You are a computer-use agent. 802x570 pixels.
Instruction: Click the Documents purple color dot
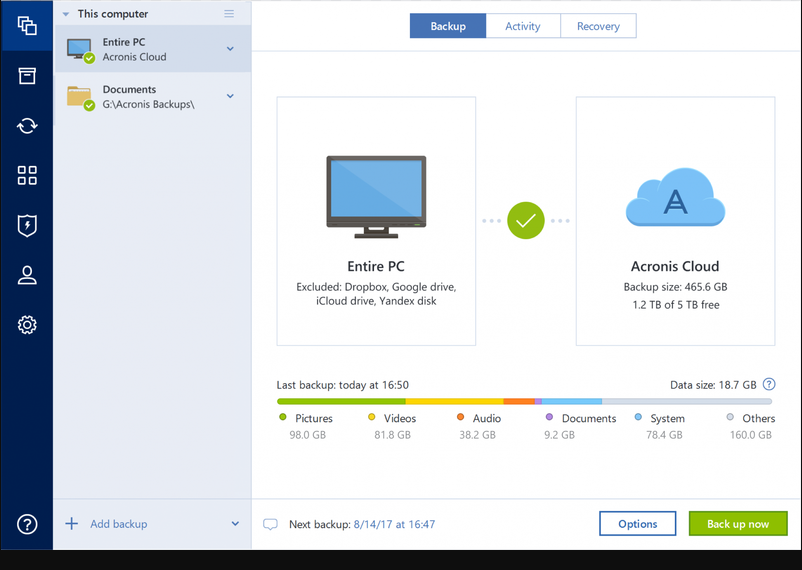[549, 417]
